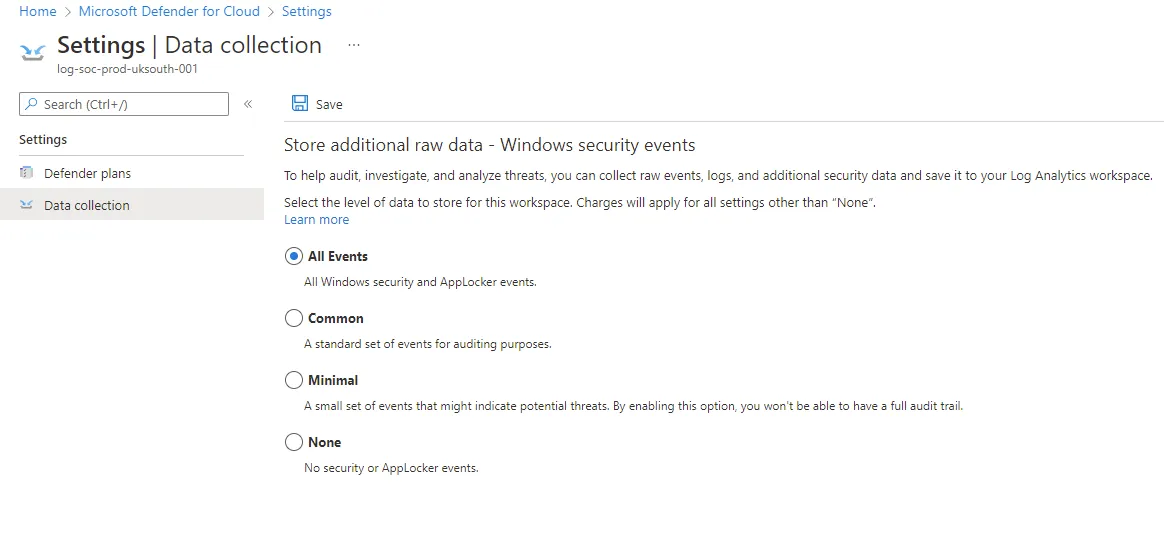Viewport: 1164px width, 545px height.
Task: Go to Microsoft Defender for Cloud breadcrumb
Action: point(169,11)
